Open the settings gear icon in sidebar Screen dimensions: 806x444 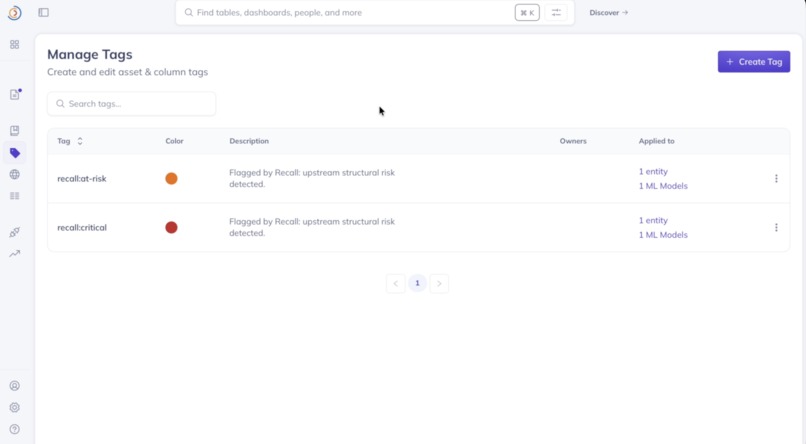[x=14, y=408]
